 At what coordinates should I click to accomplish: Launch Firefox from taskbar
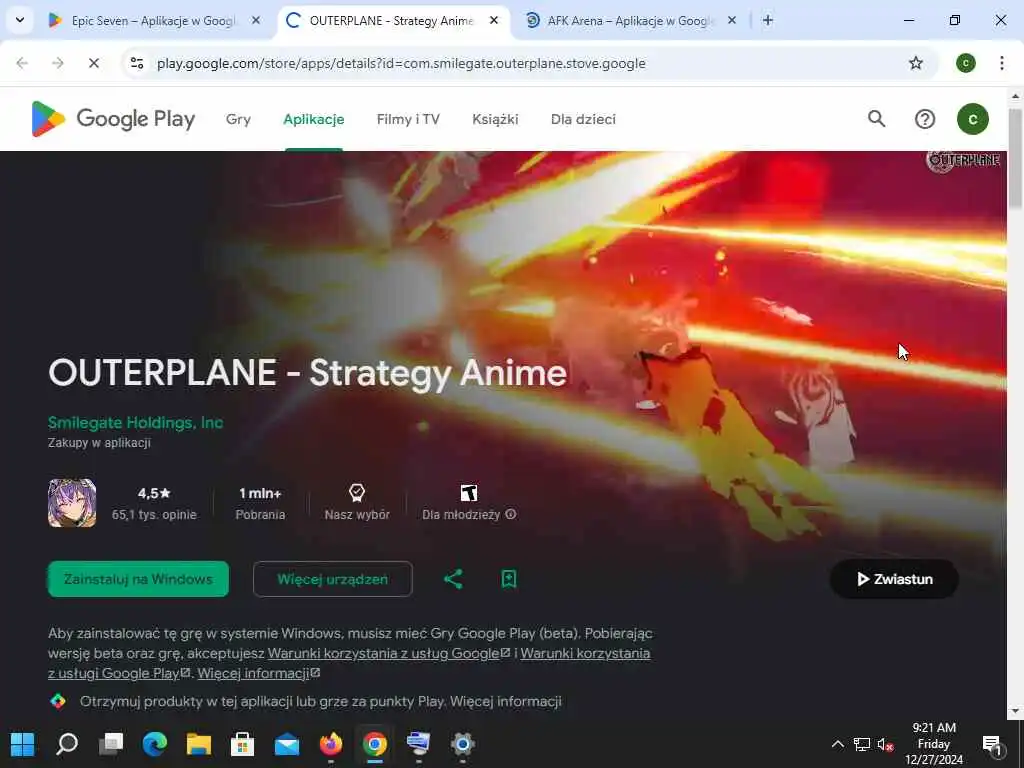(330, 744)
